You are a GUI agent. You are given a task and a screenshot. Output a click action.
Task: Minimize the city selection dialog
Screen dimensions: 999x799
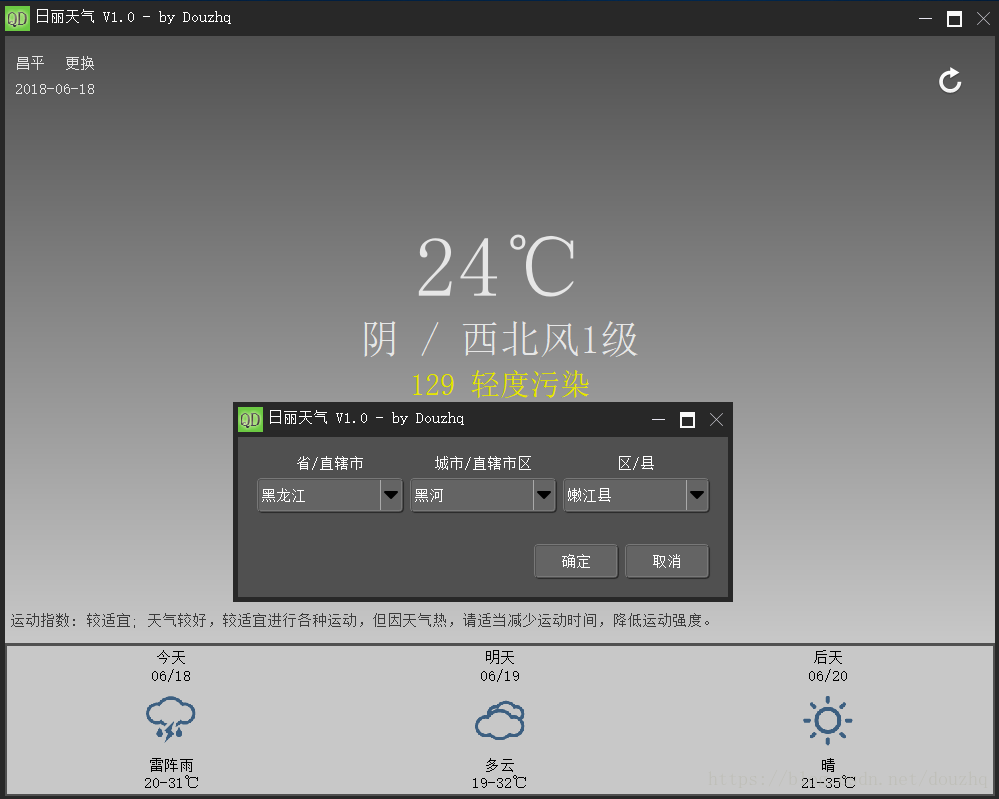coord(659,419)
